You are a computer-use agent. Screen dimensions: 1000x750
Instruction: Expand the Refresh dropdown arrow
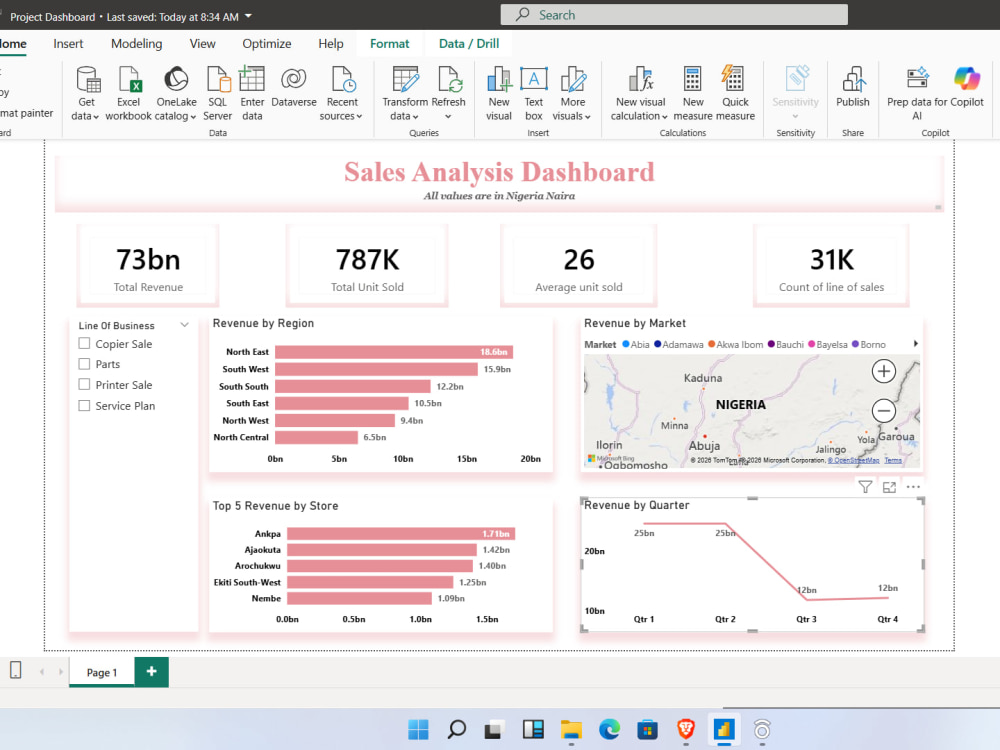[448, 117]
